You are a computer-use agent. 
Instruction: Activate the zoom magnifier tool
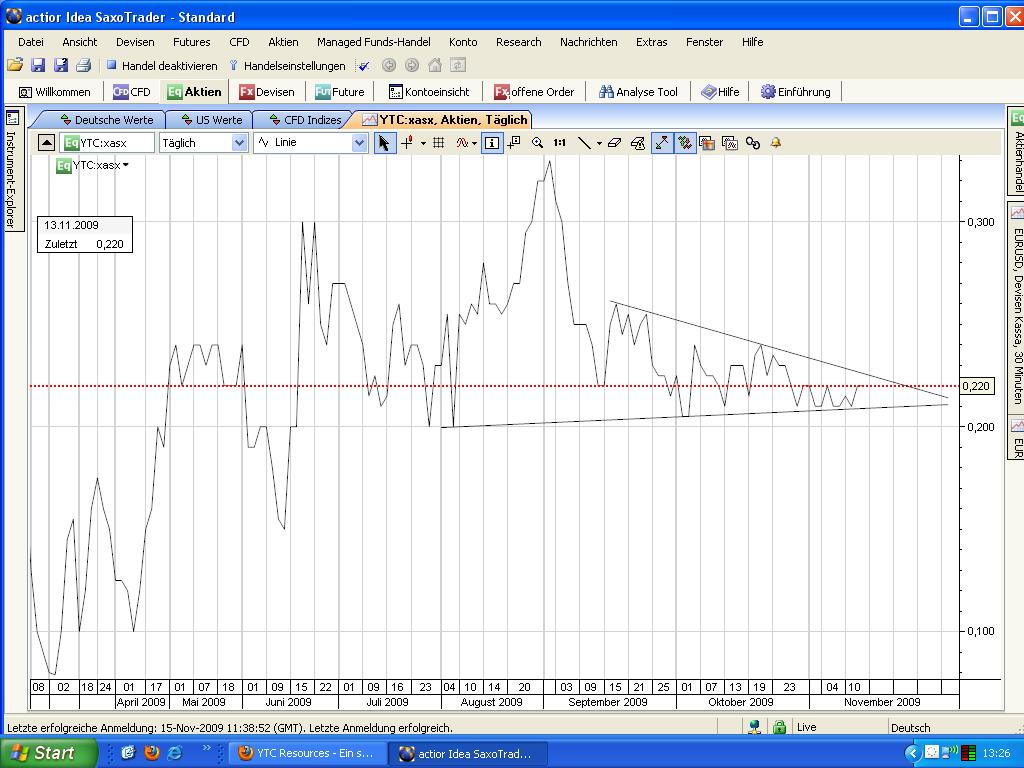coord(538,143)
